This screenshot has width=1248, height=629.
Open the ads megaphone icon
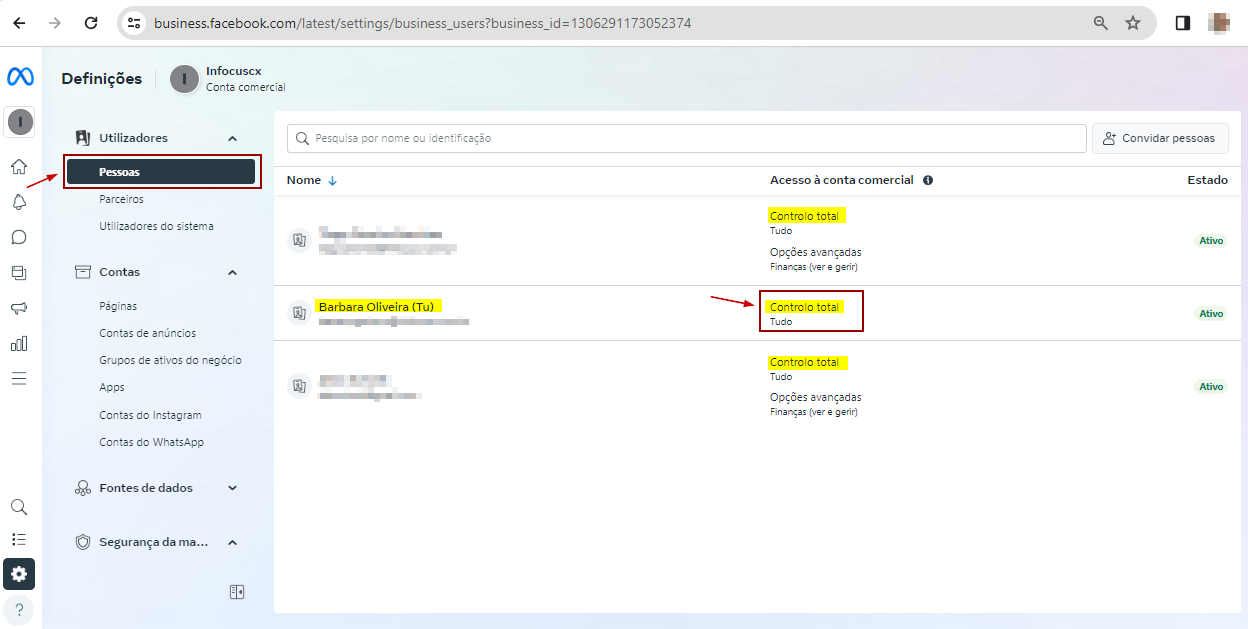pyautogui.click(x=19, y=308)
